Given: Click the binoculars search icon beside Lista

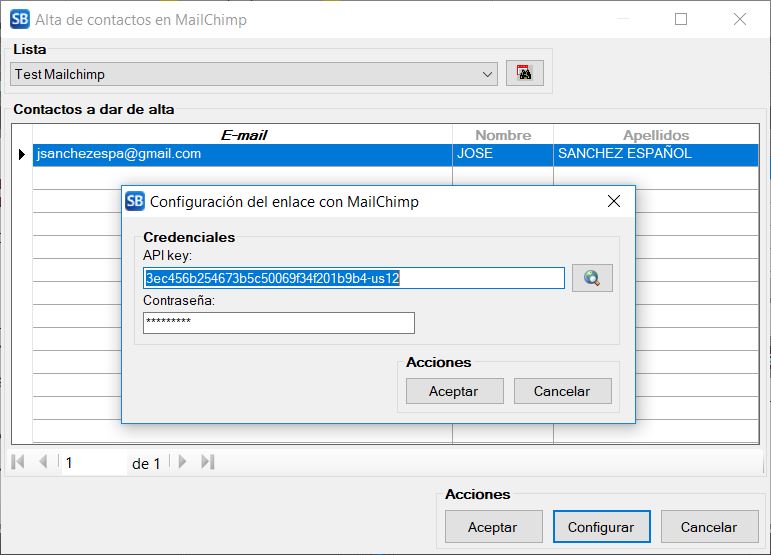Looking at the screenshot, I should [x=524, y=74].
